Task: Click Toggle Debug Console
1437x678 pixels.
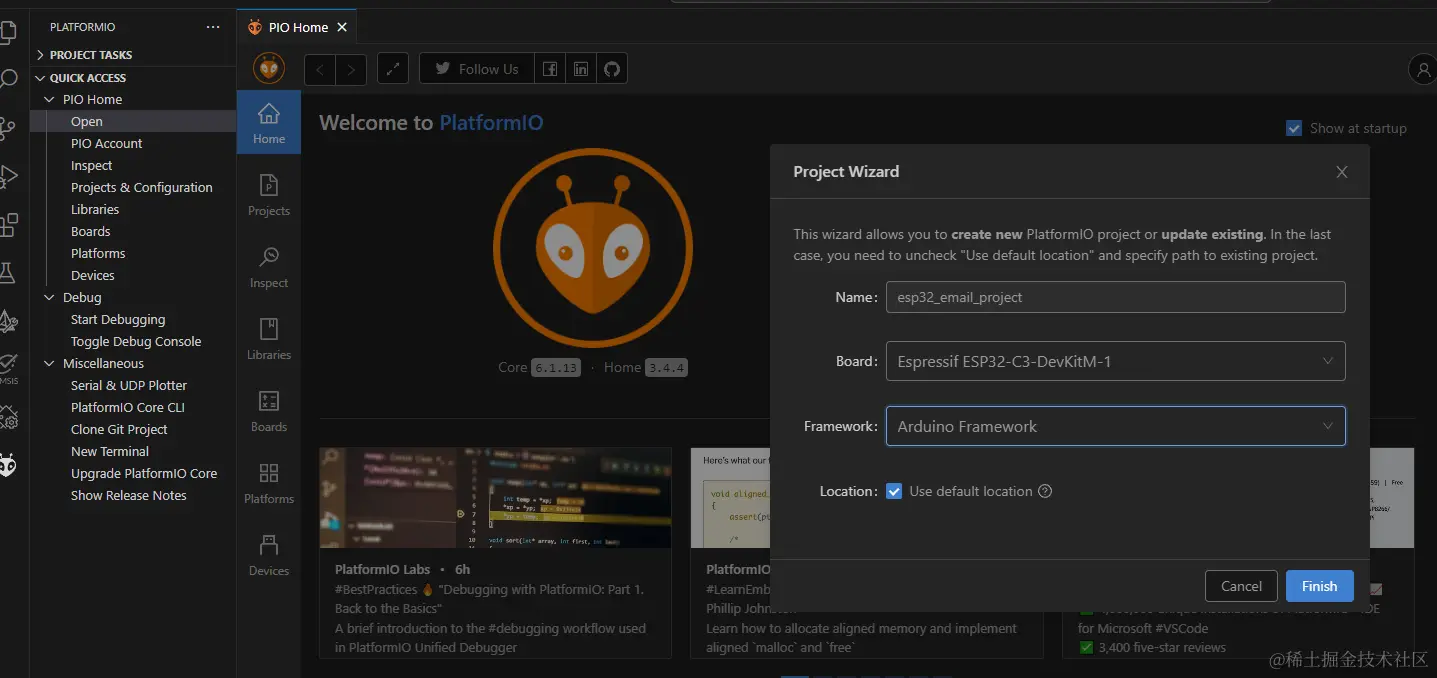Action: tap(133, 341)
